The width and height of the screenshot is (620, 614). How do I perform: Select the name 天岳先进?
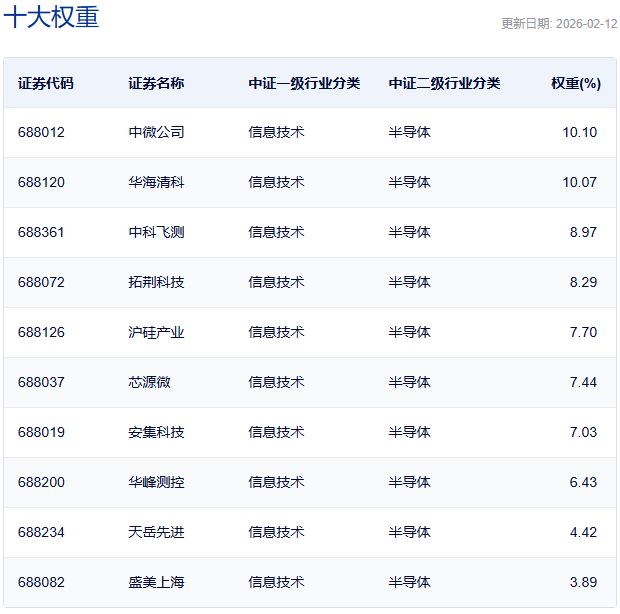(156, 532)
